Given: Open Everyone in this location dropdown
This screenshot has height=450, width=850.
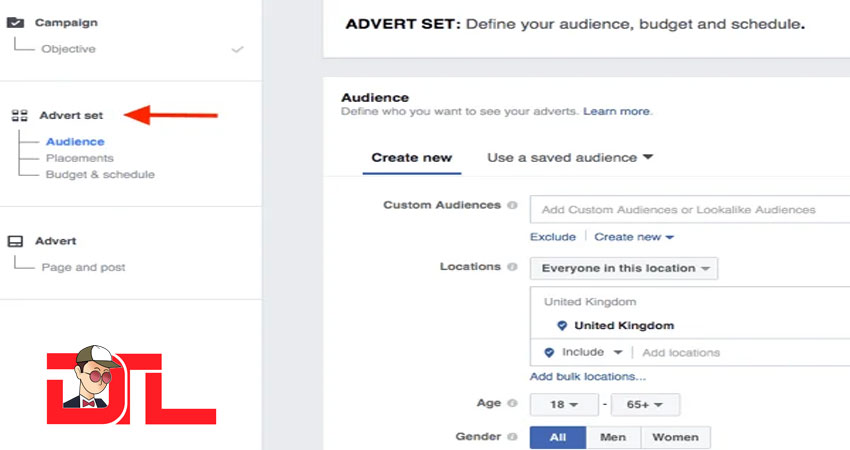Looking at the screenshot, I should pos(624,268).
